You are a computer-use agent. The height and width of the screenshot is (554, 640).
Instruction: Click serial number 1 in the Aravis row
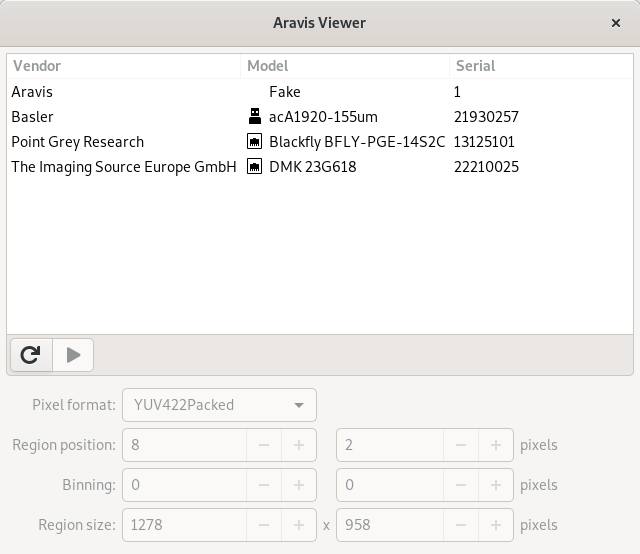pos(457,91)
